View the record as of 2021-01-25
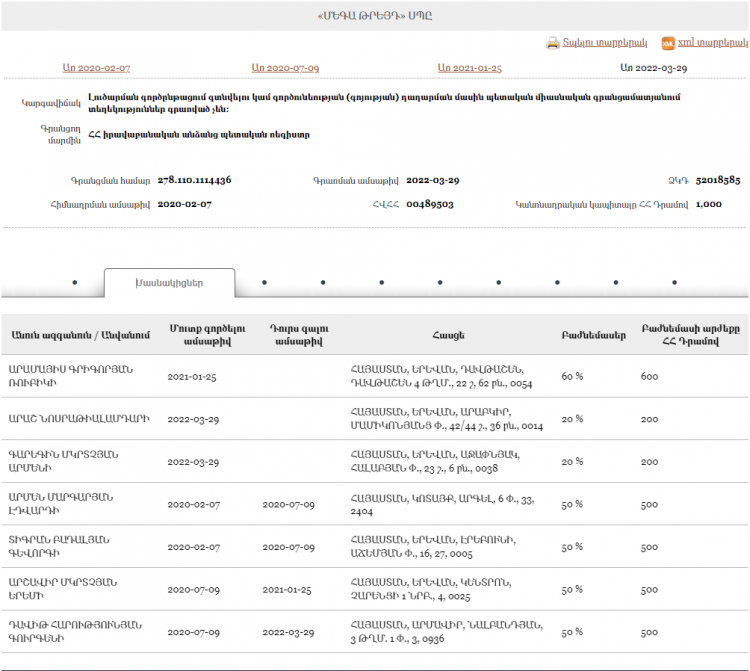750x671 pixels. [470, 68]
